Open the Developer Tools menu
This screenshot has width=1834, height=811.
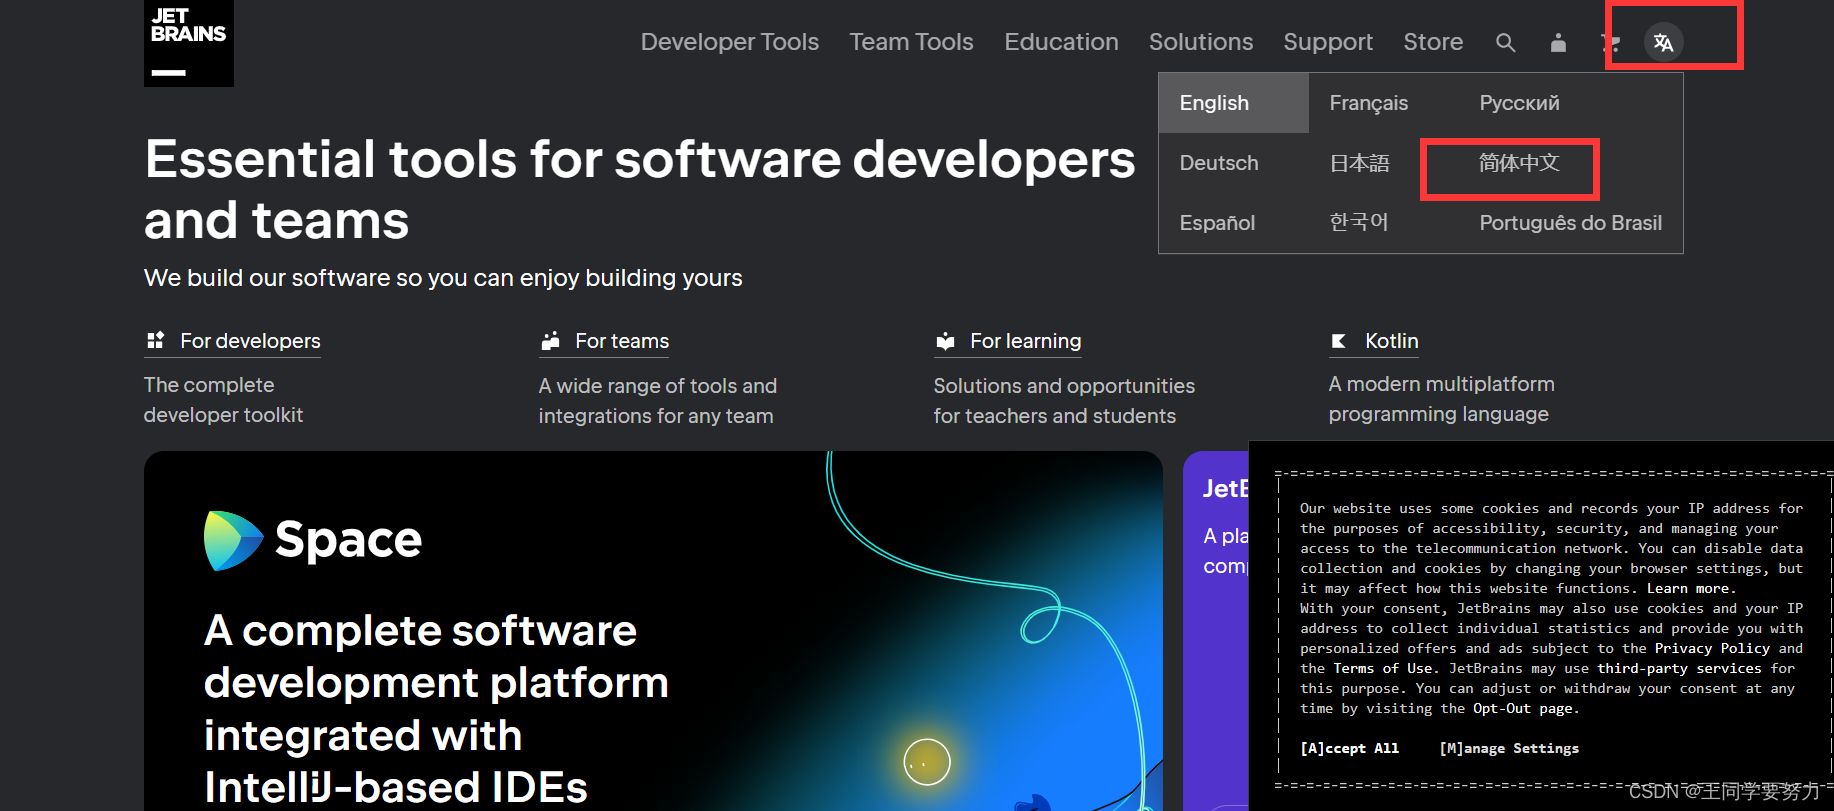730,42
